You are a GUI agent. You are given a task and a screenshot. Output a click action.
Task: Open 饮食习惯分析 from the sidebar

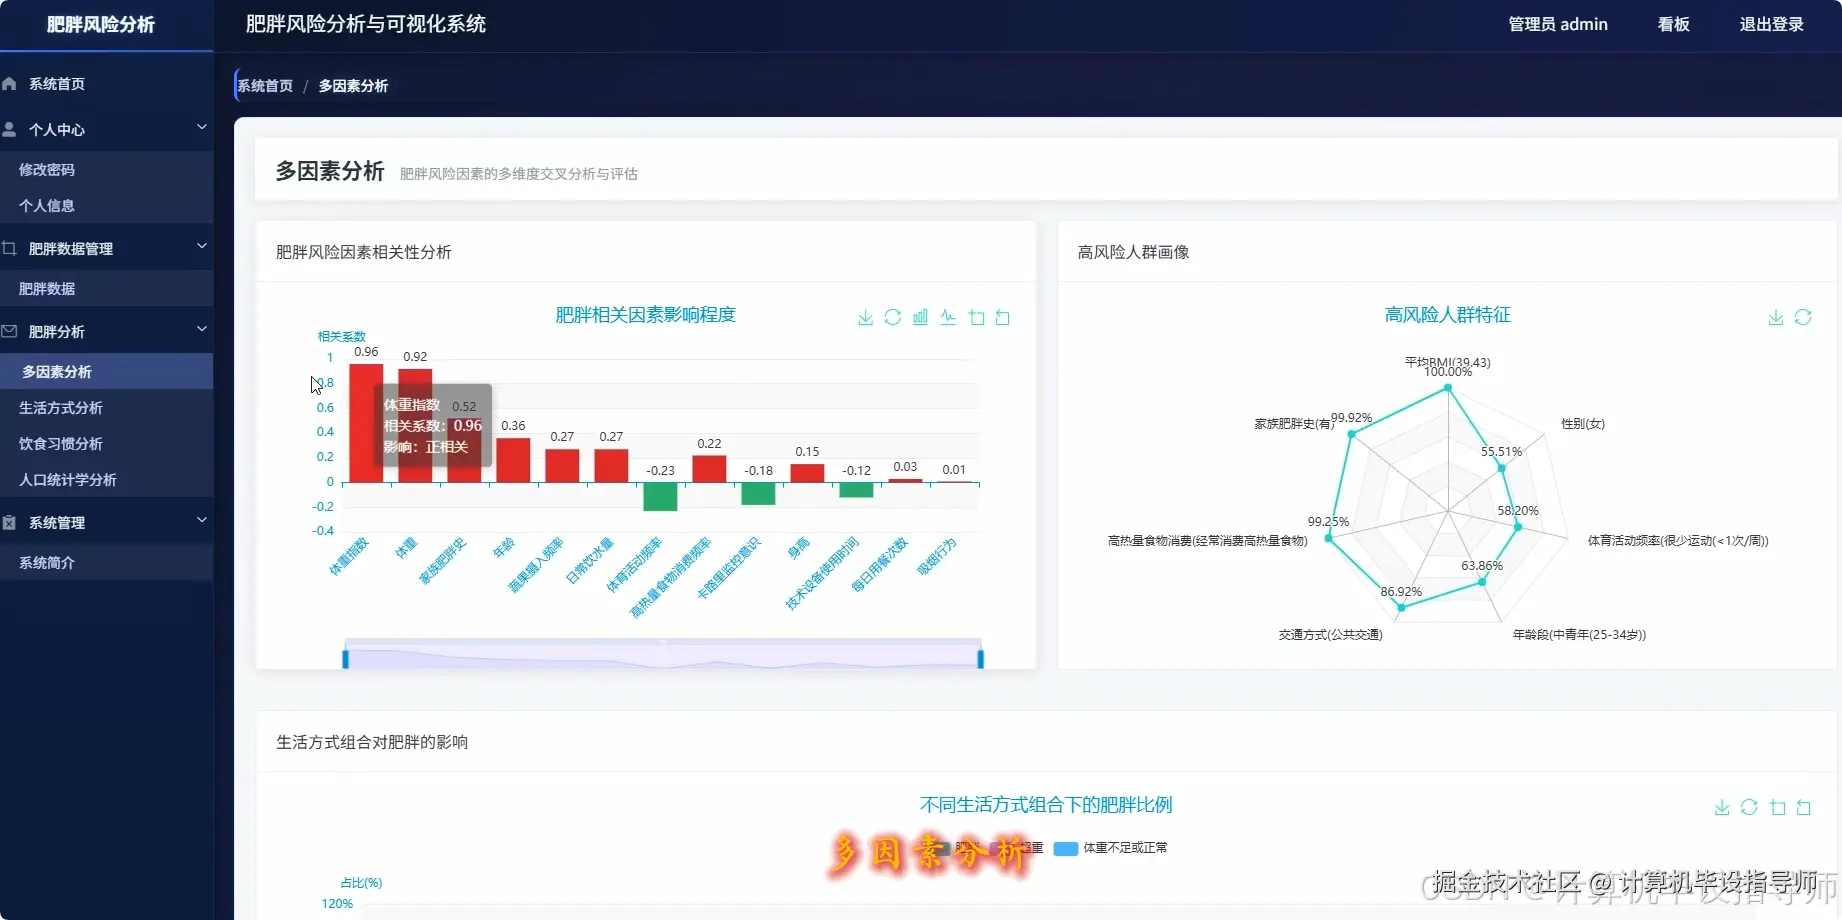(x=60, y=443)
